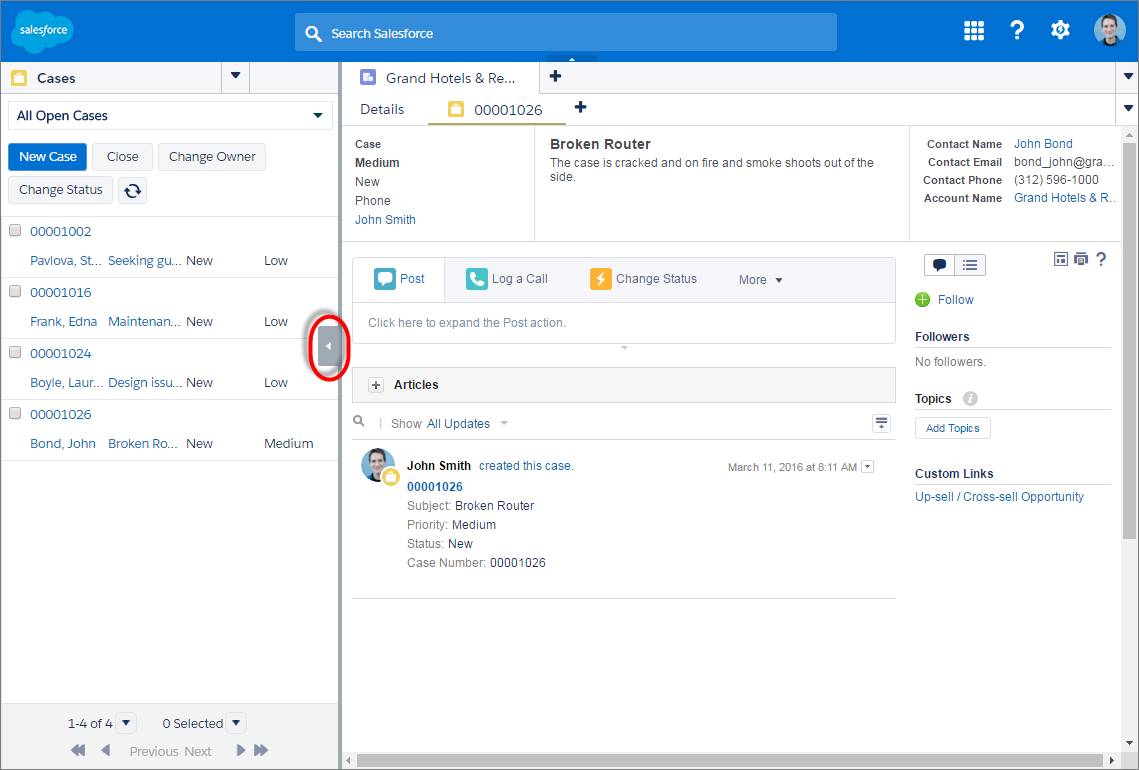Go to previous page arrow
The width and height of the screenshot is (1139, 770).
(106, 750)
